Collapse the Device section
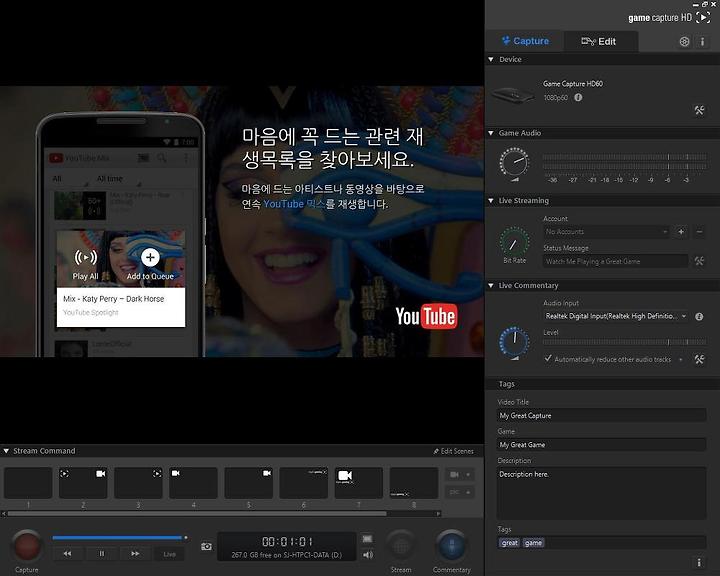The width and height of the screenshot is (720, 576). click(x=491, y=59)
